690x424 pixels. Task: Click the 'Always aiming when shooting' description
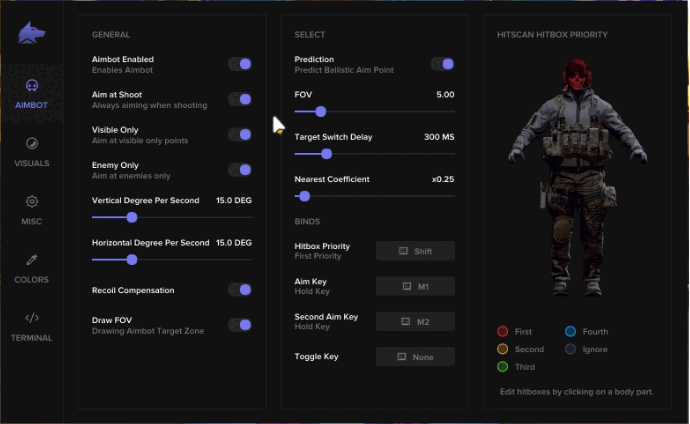click(x=149, y=105)
